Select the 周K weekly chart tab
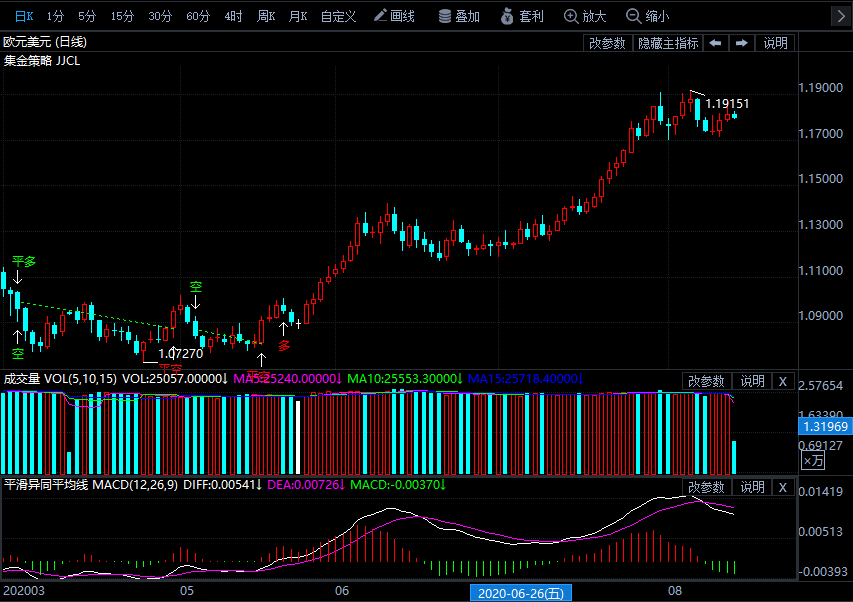The image size is (853, 602). pyautogui.click(x=265, y=16)
